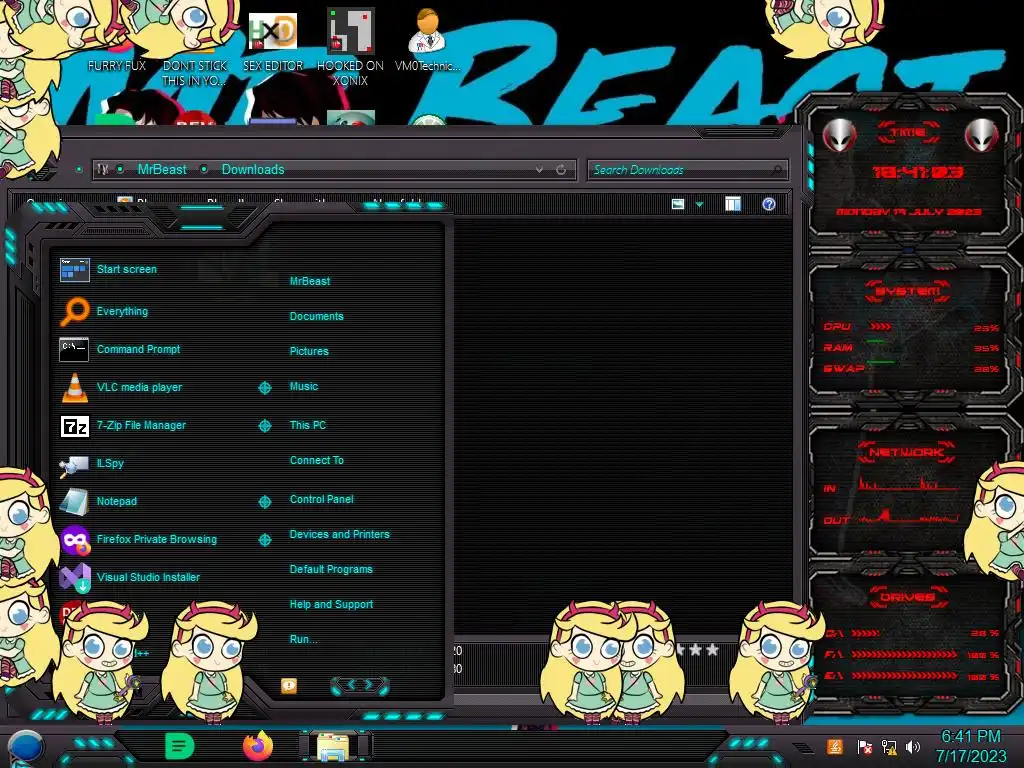Click the MrBeast breadcrumb in address bar

(162, 170)
